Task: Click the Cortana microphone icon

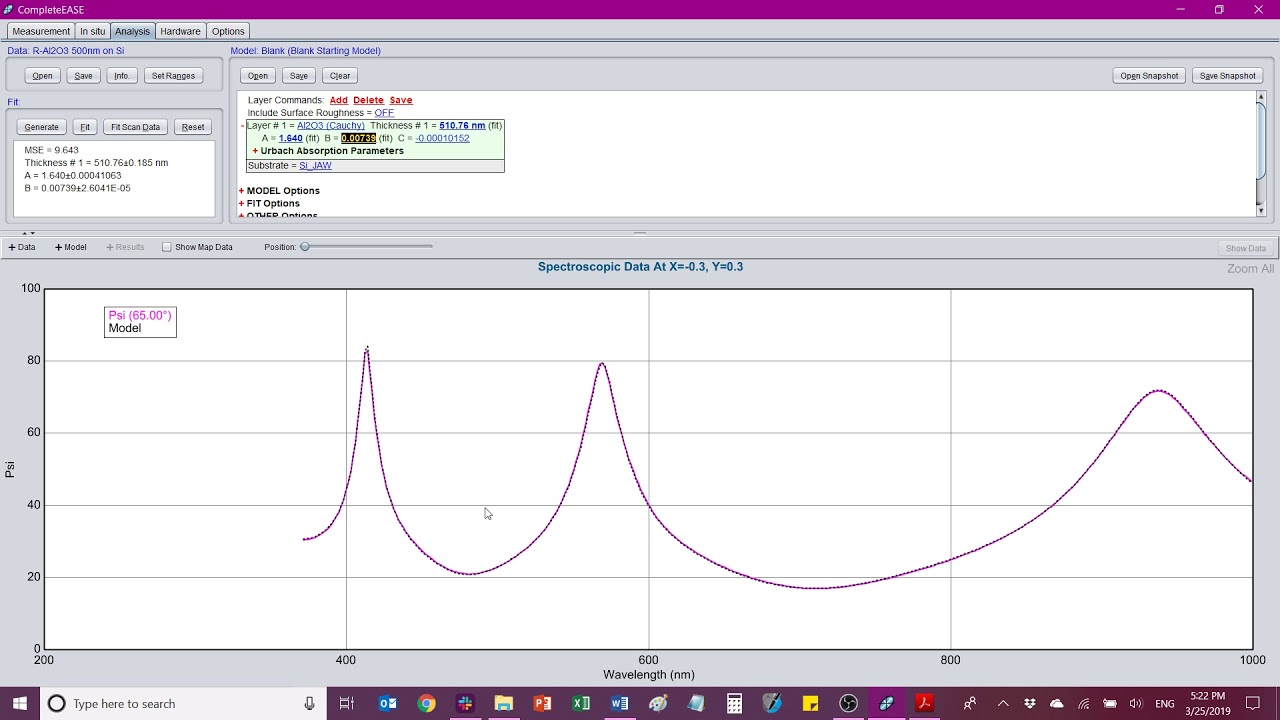Action: [x=309, y=704]
